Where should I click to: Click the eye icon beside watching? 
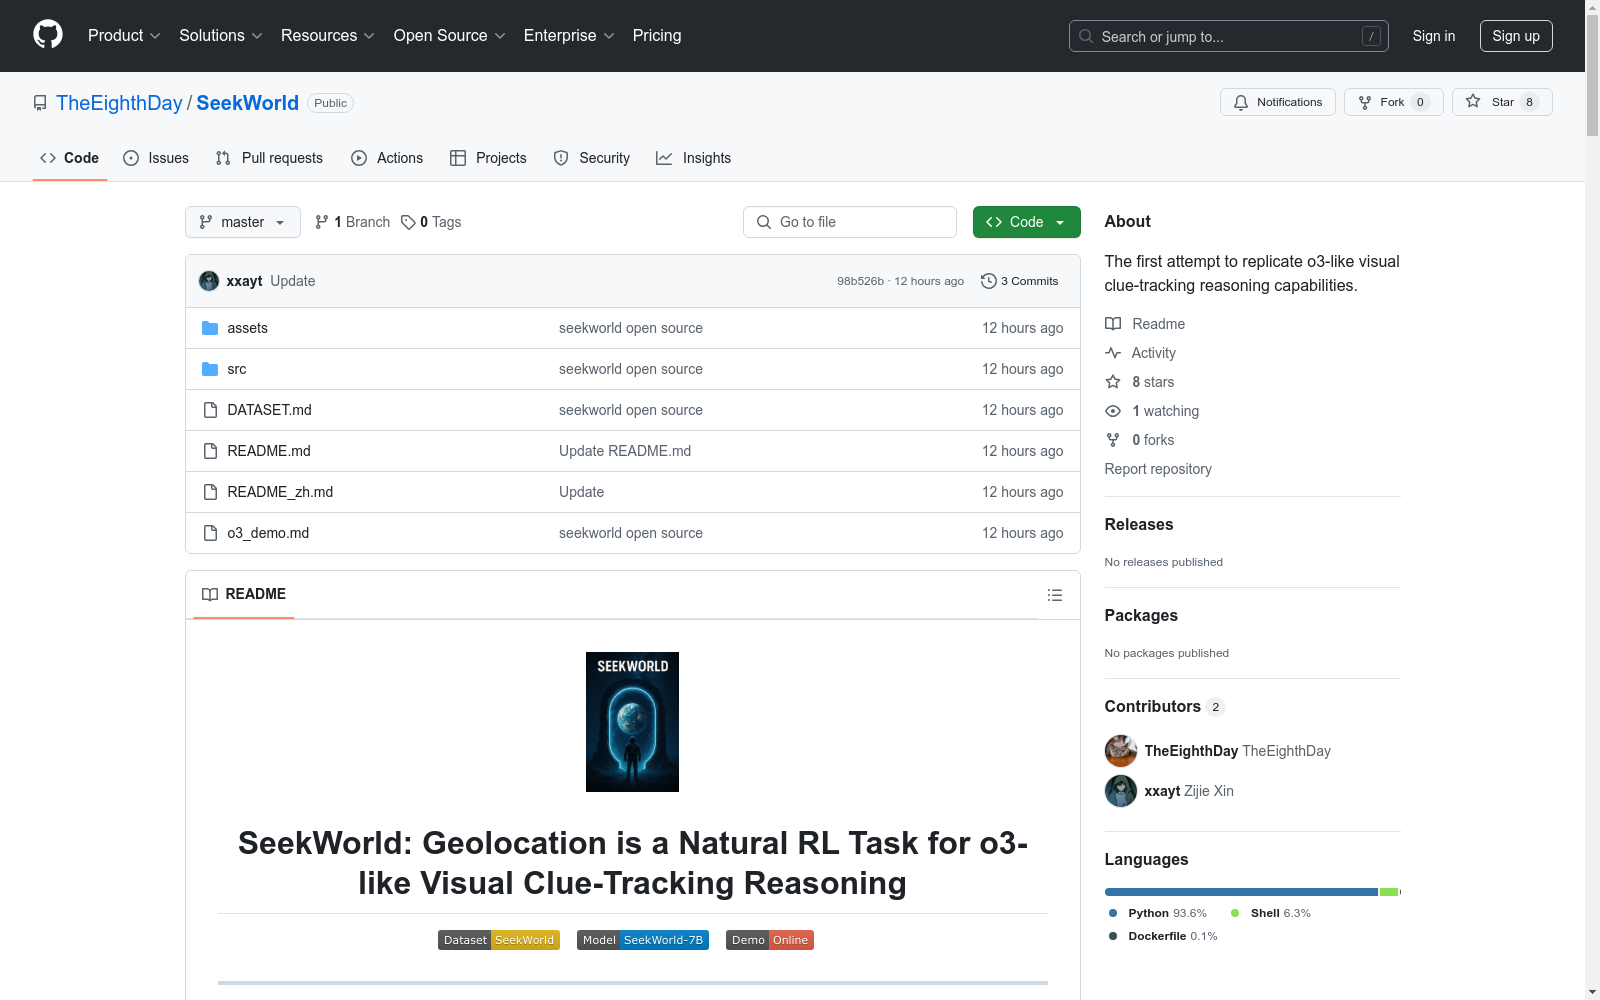(x=1113, y=411)
